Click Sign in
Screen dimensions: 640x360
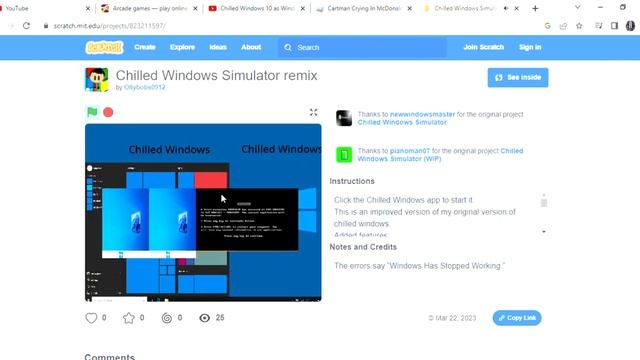click(530, 47)
